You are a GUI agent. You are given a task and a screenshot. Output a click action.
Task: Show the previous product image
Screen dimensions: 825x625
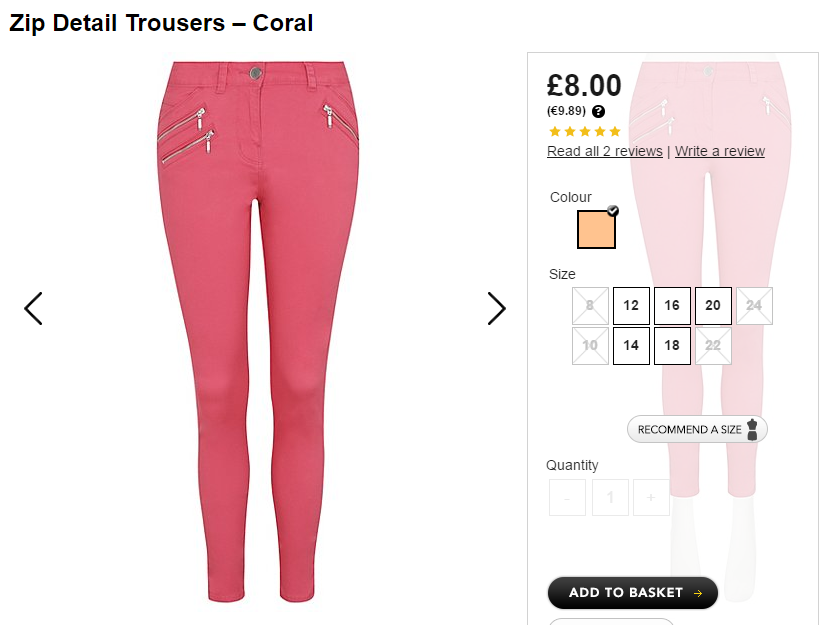[x=33, y=308]
